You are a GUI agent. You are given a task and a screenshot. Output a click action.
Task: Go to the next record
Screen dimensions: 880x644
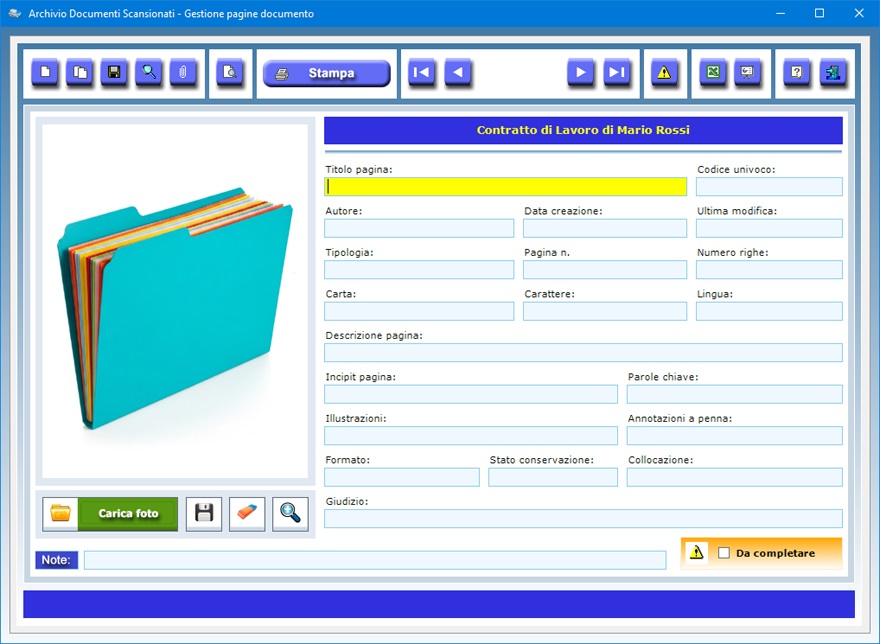[581, 73]
